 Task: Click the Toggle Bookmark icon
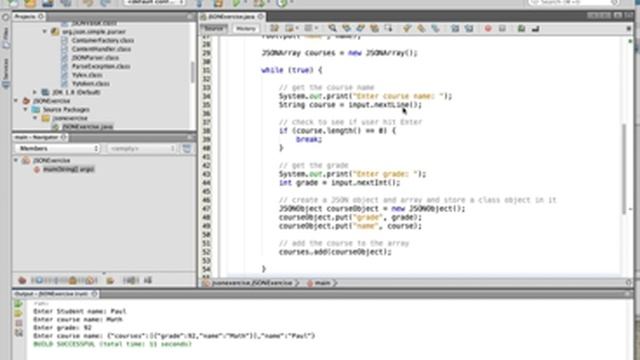point(435,28)
